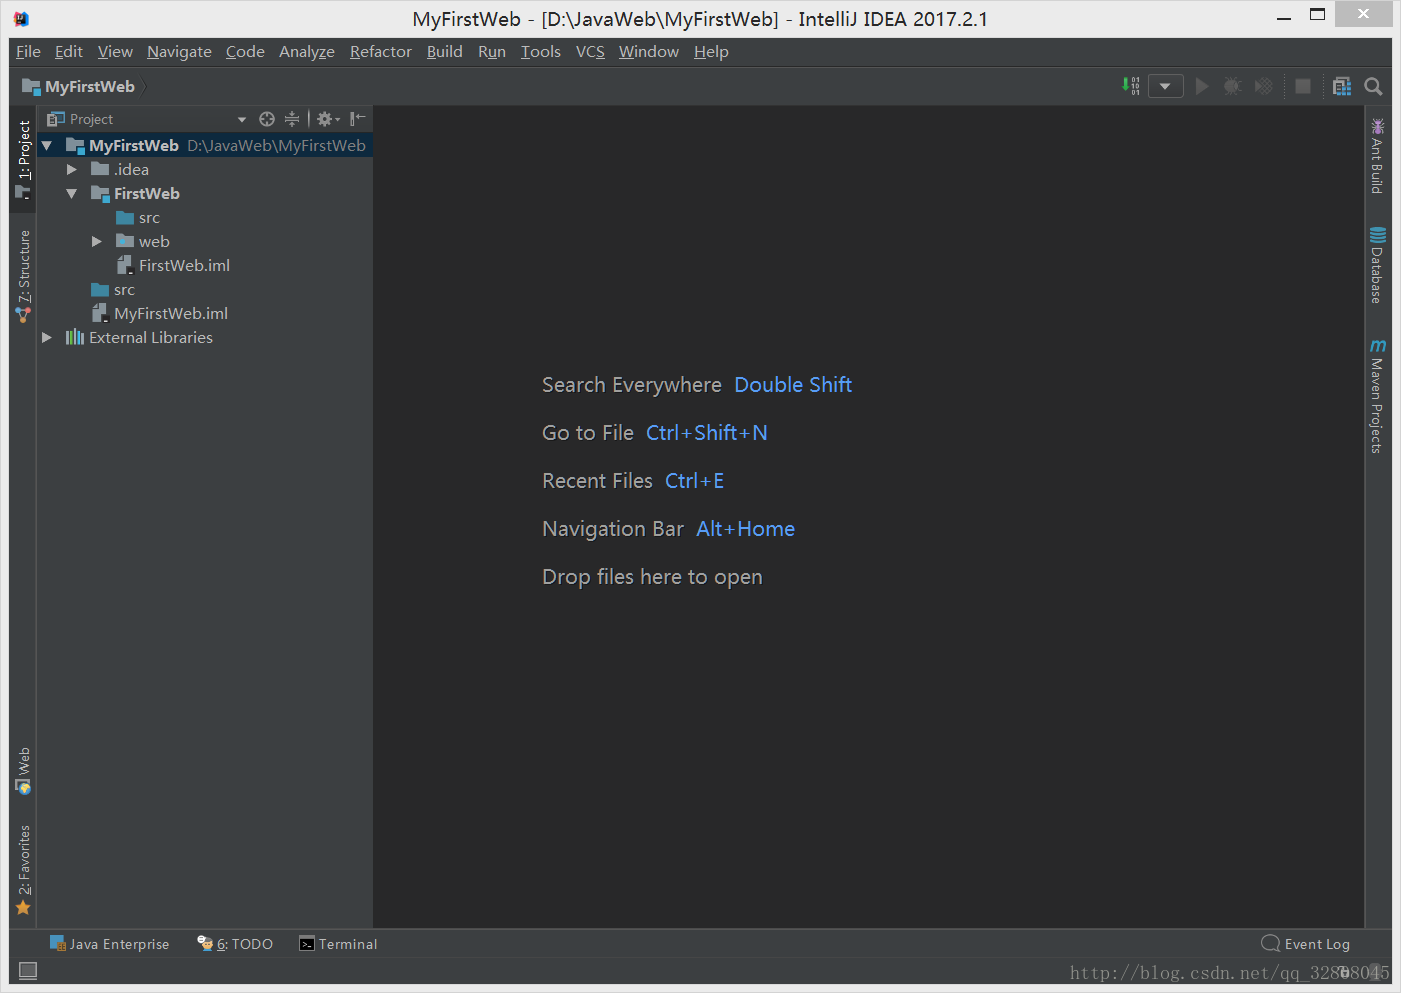Click the Debug bug icon
The height and width of the screenshot is (993, 1401).
click(1233, 86)
